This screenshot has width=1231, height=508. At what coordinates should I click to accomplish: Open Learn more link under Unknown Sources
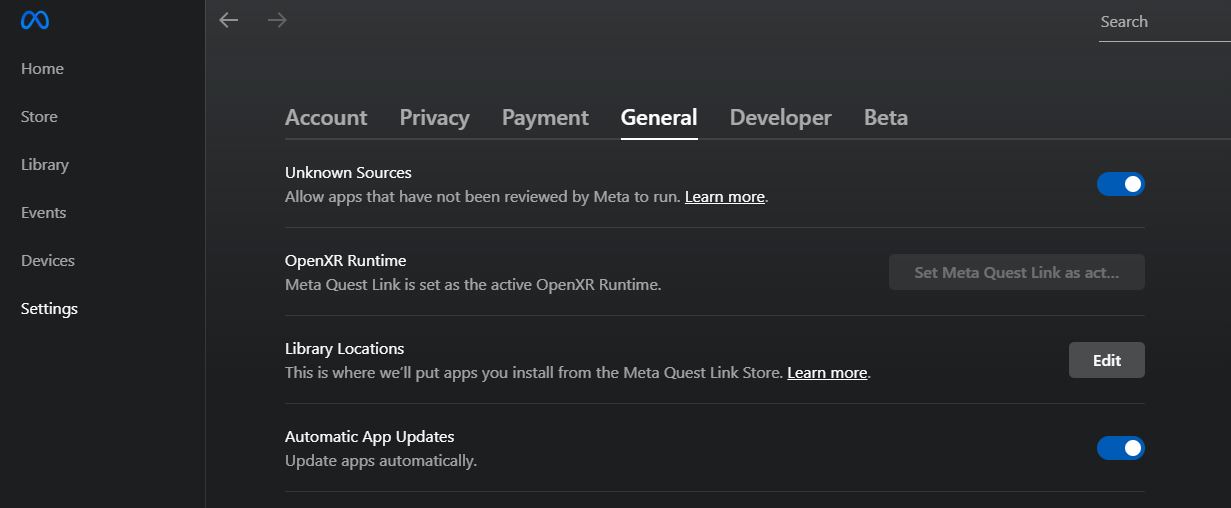[724, 197]
